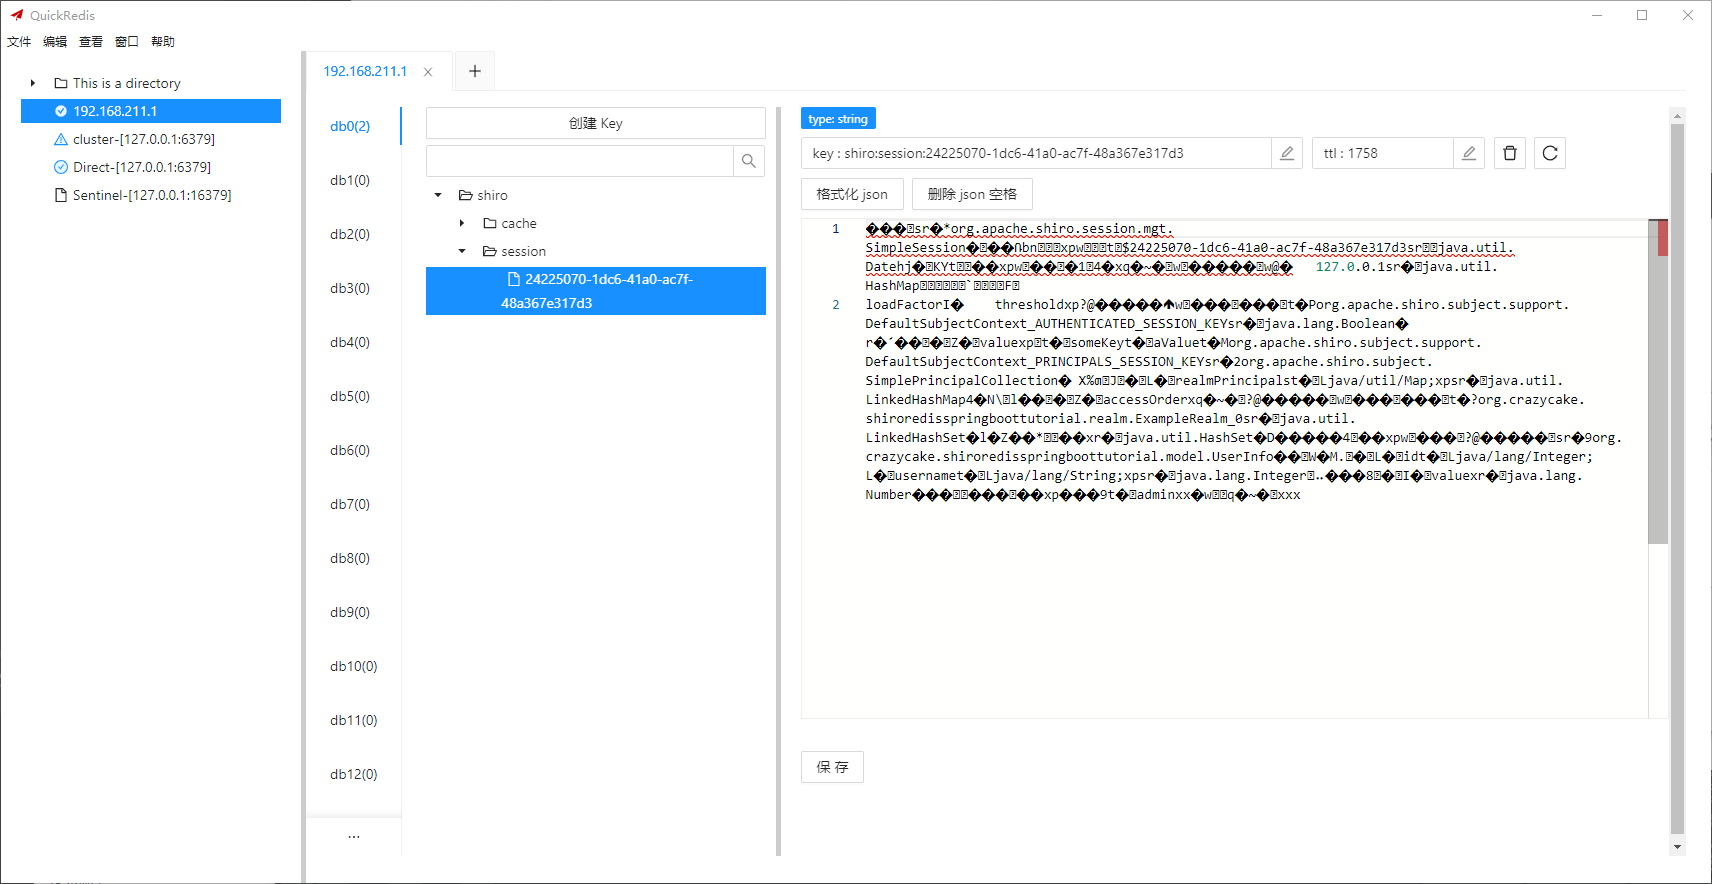Click the 创建 Key button

point(596,123)
